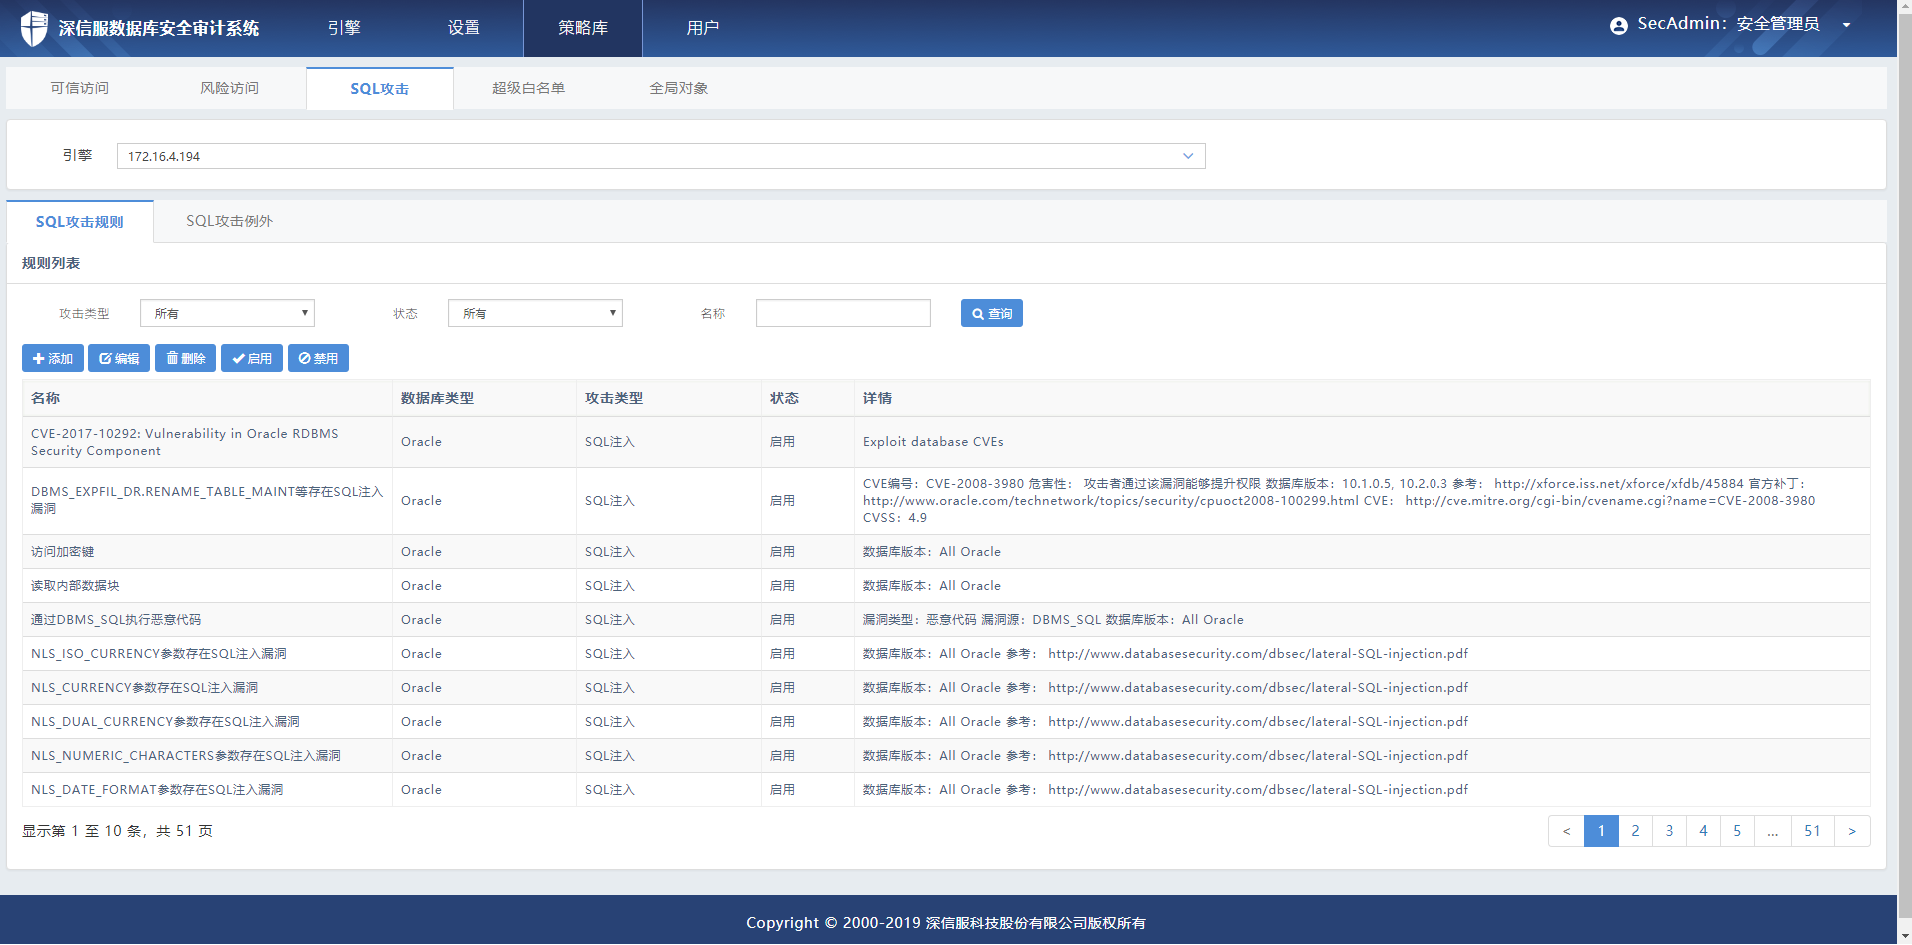Open the 状态 filter dropdown

[535, 314]
